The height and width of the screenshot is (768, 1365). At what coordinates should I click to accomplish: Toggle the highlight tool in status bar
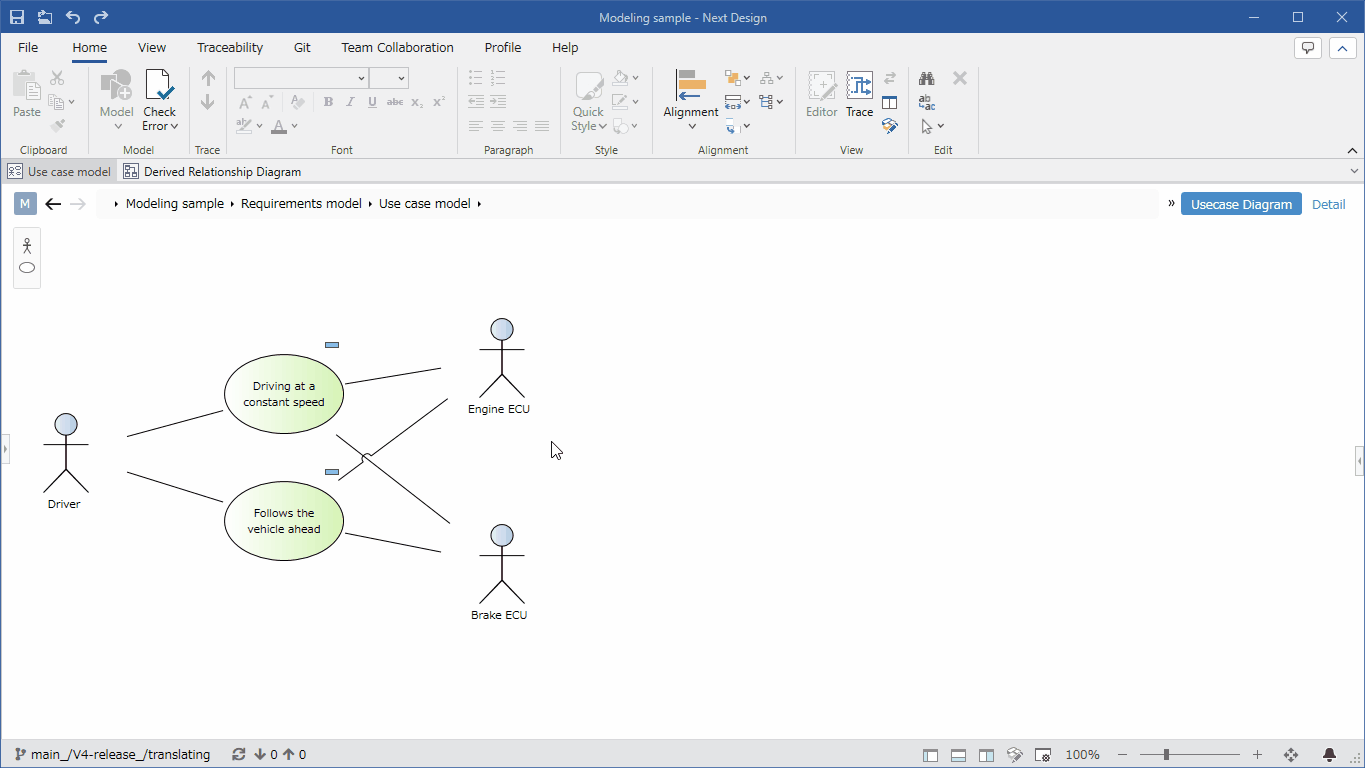pyautogui.click(x=1014, y=755)
